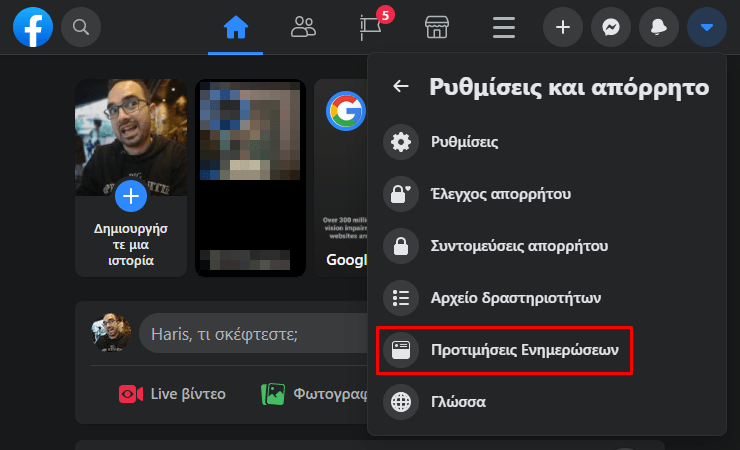Open the Marketplace tab icon
The height and width of the screenshot is (450, 740).
coord(437,27)
